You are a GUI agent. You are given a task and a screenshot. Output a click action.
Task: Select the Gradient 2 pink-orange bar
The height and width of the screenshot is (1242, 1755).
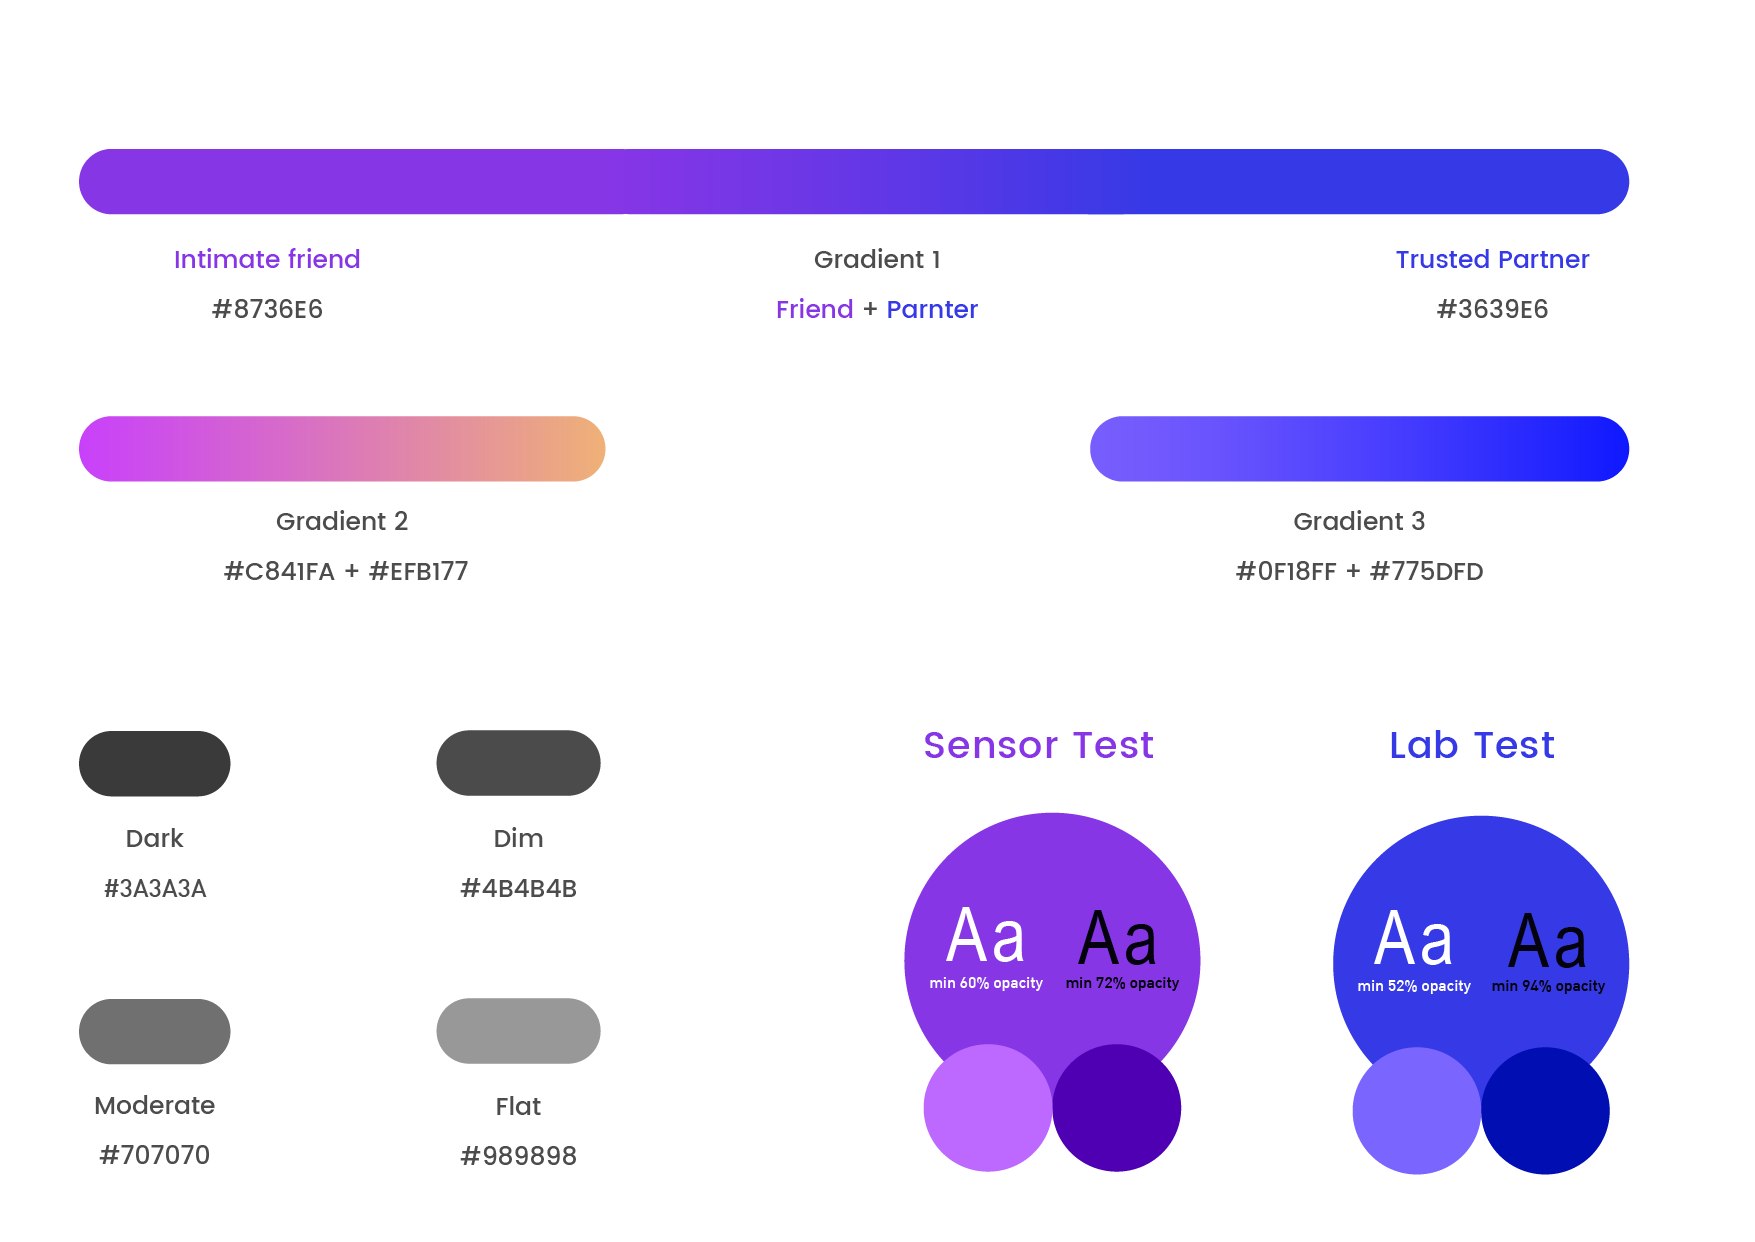pos(342,449)
